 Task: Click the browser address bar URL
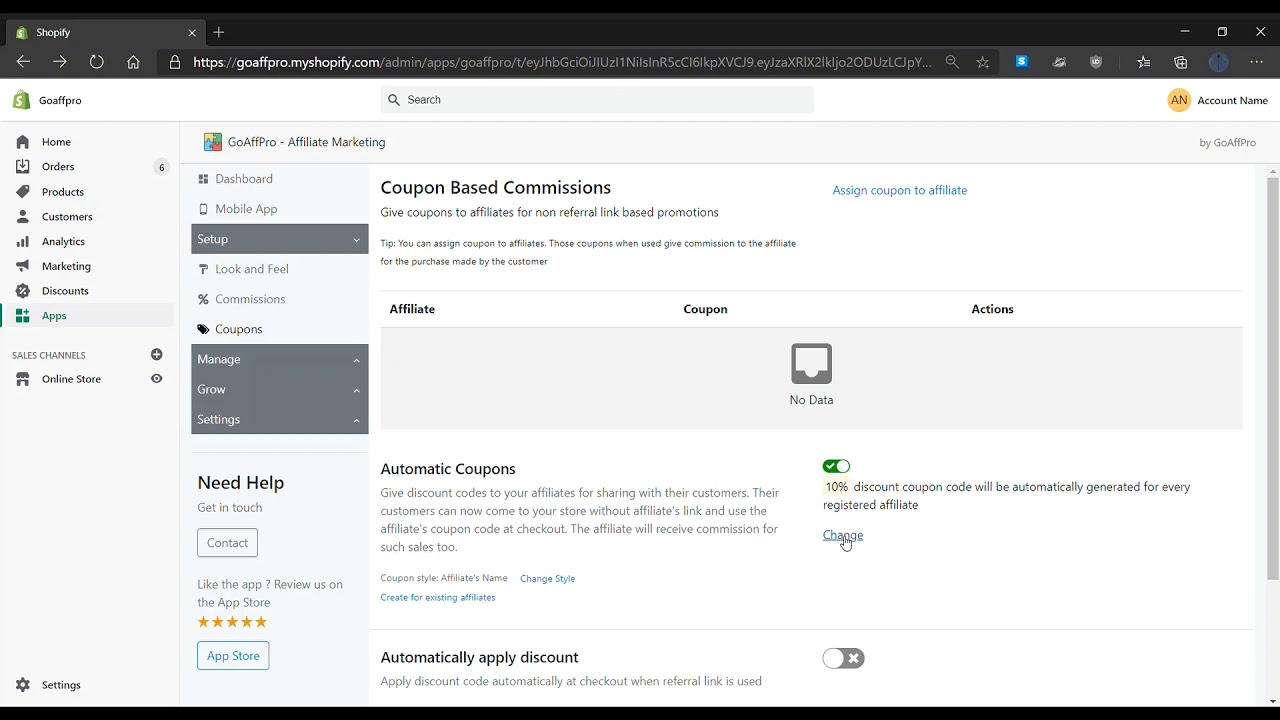[x=562, y=62]
